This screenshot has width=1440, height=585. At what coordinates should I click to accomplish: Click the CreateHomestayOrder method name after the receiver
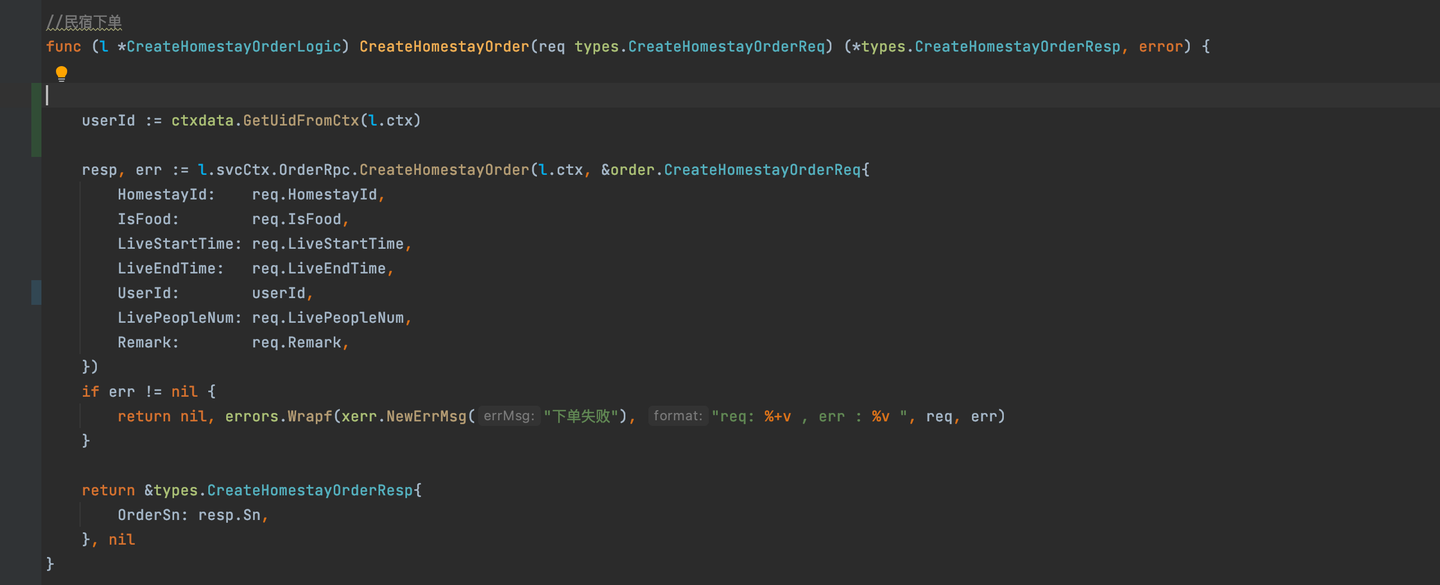pos(444,46)
